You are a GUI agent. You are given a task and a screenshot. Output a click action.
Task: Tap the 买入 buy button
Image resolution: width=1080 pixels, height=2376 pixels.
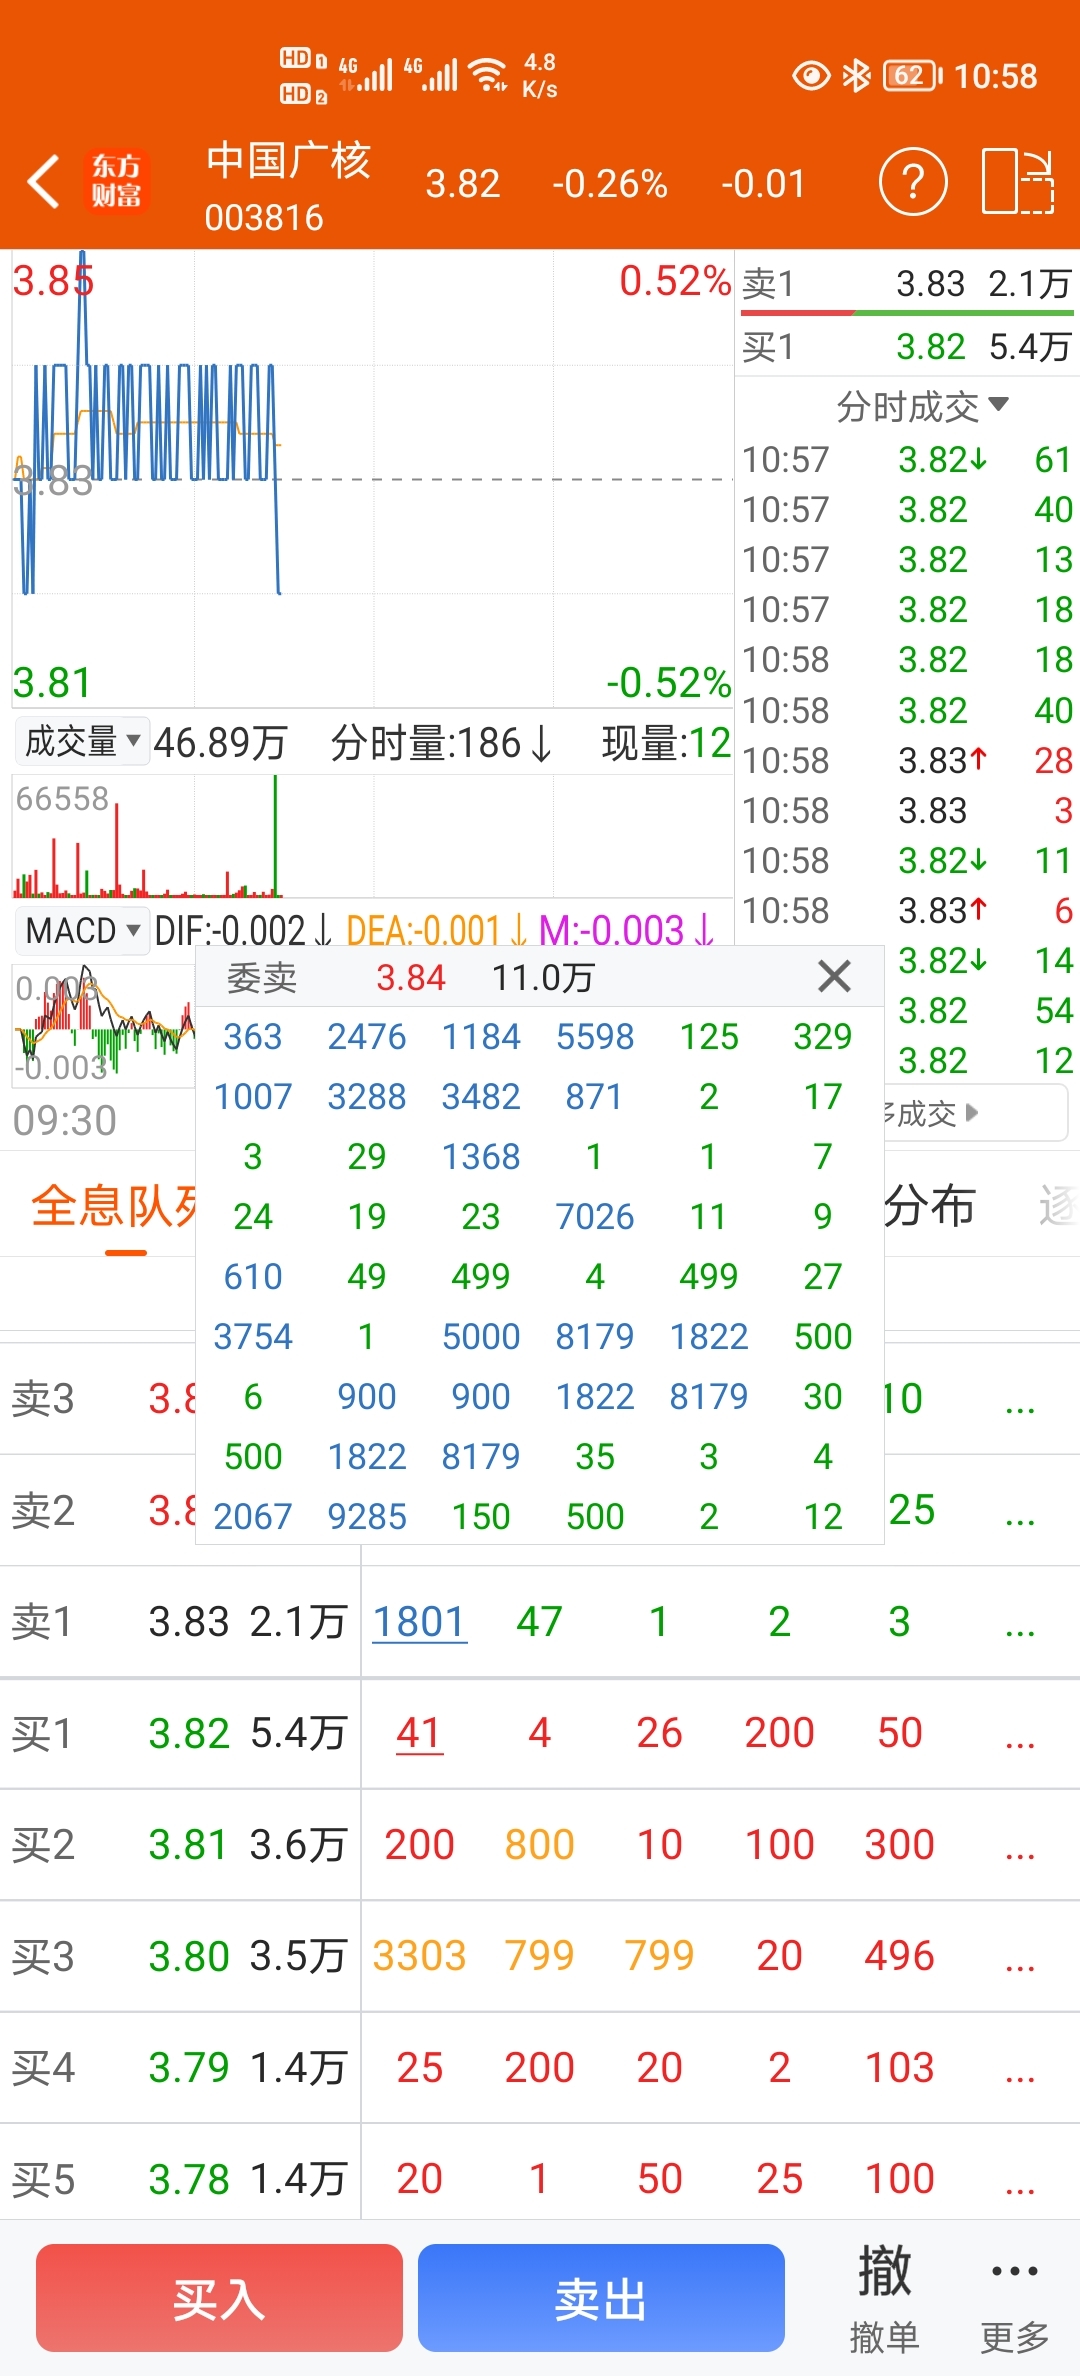(x=219, y=2298)
